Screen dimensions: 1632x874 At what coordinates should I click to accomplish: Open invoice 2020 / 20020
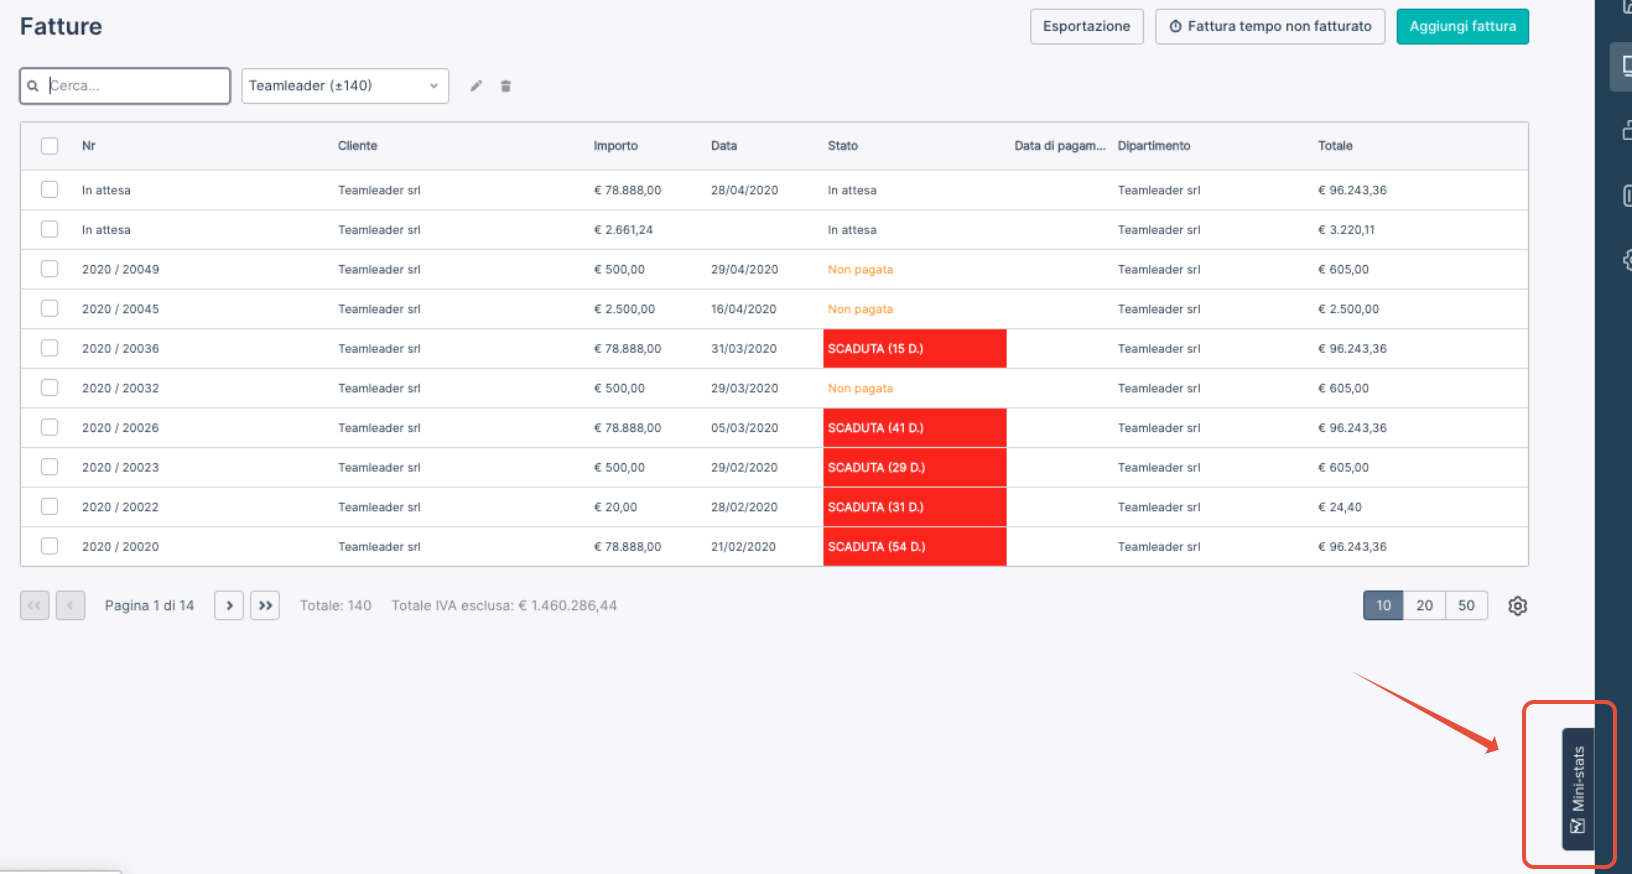(x=120, y=547)
